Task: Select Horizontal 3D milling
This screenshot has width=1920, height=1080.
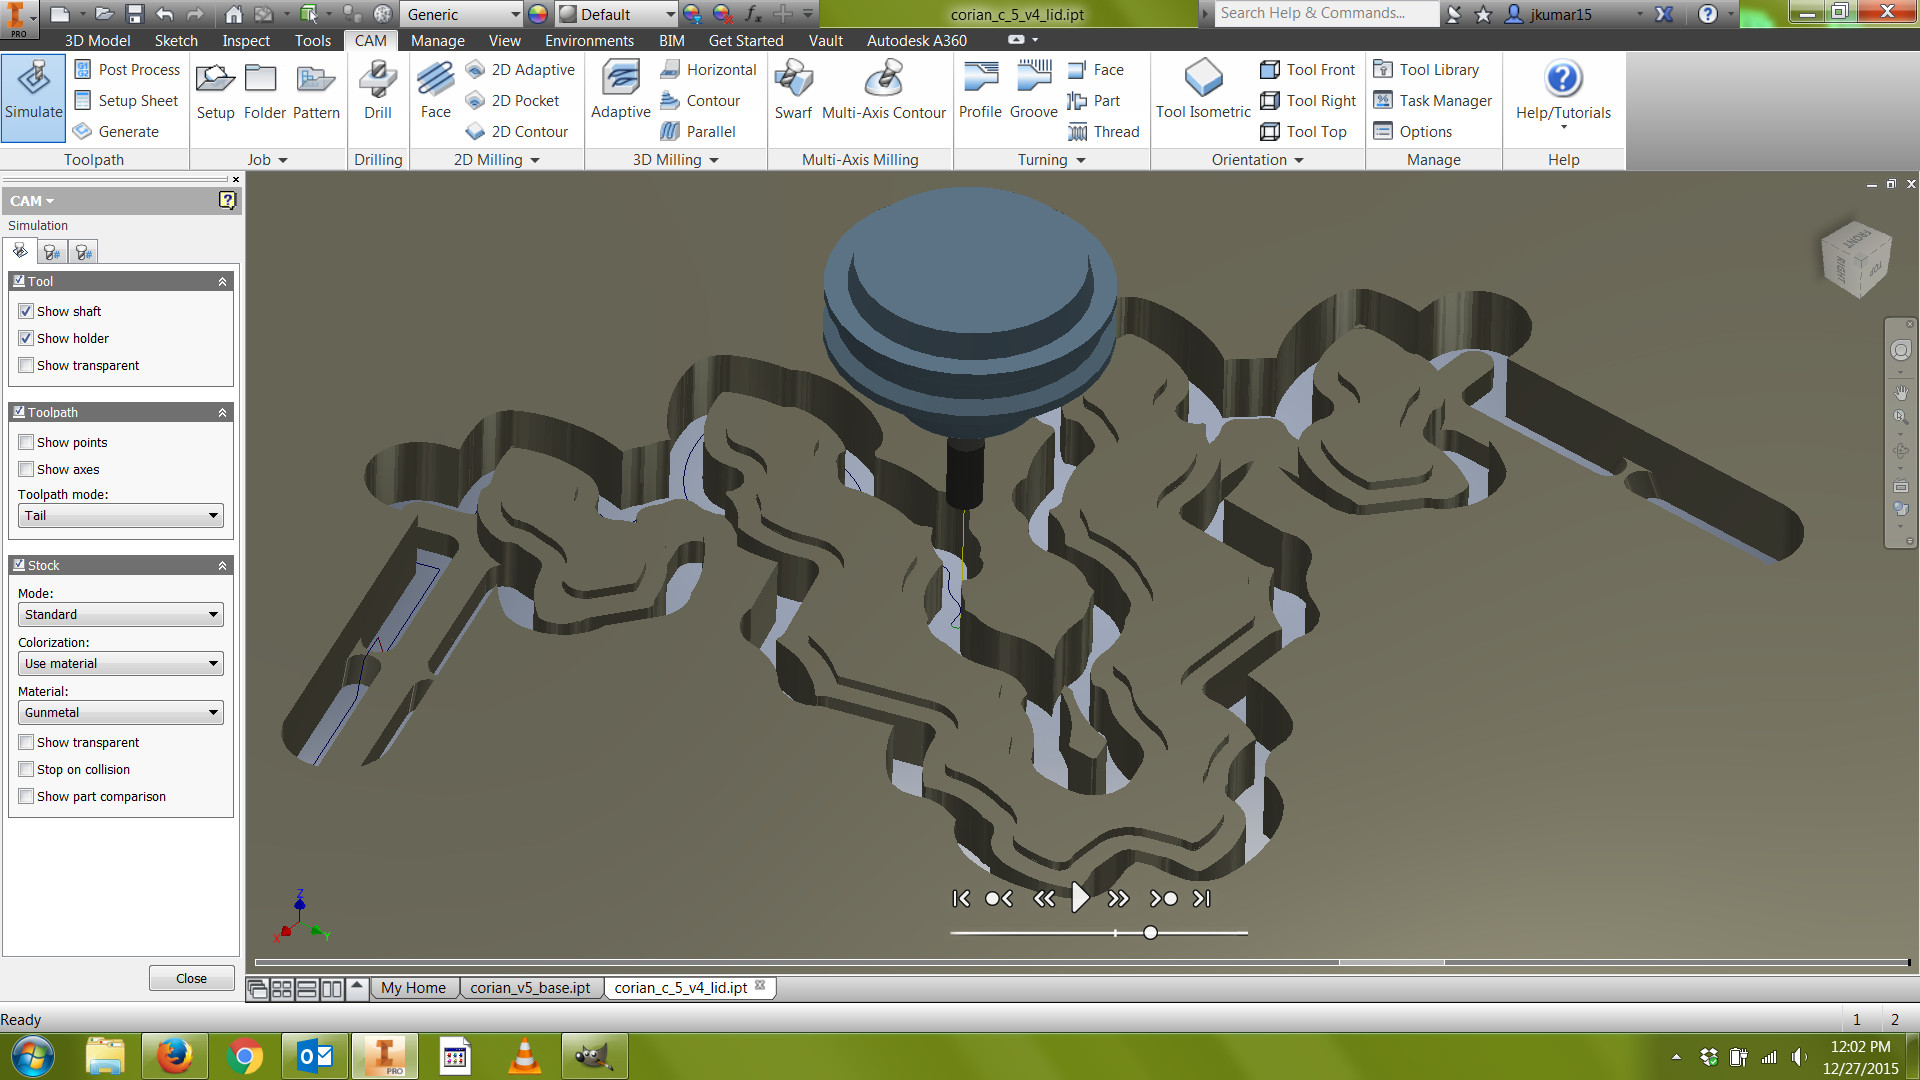Action: point(708,69)
